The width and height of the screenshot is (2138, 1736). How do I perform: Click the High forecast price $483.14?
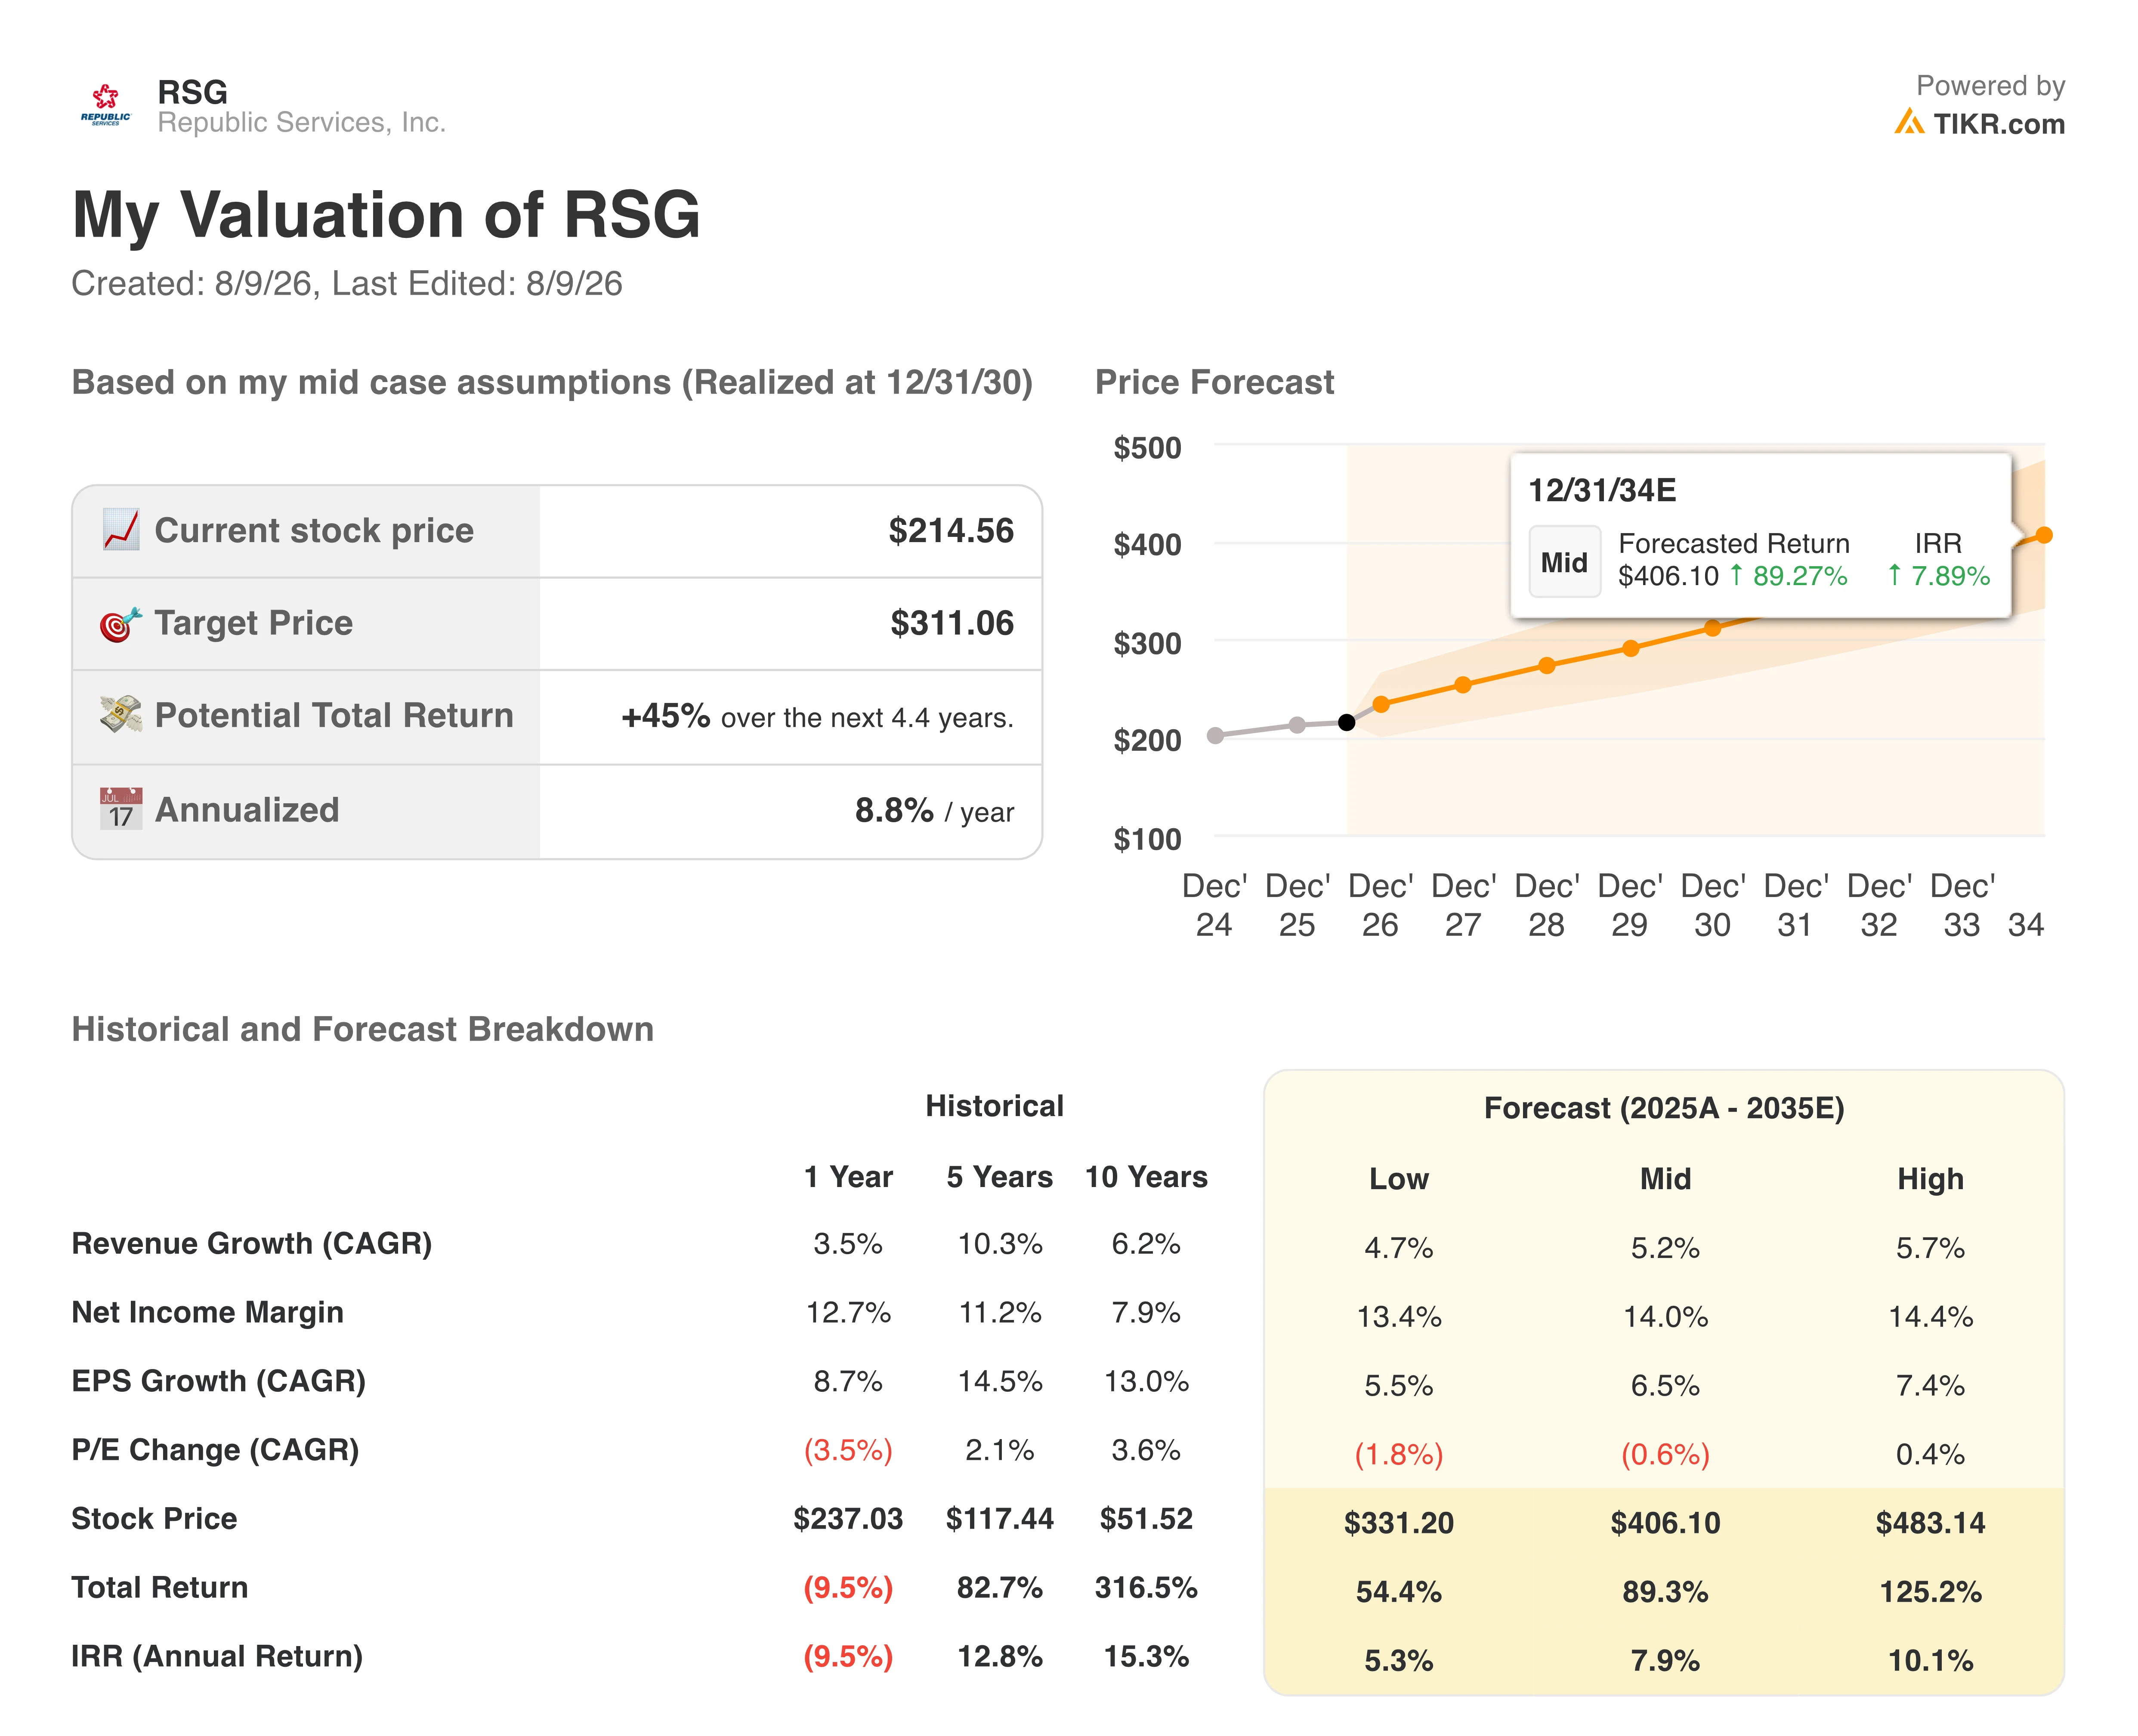[x=1930, y=1523]
